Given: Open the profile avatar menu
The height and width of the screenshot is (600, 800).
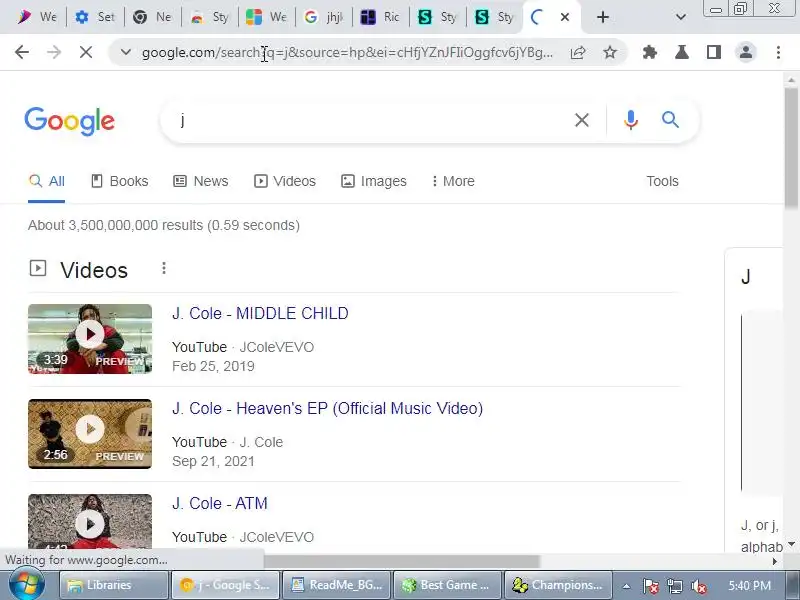Looking at the screenshot, I should 746,52.
